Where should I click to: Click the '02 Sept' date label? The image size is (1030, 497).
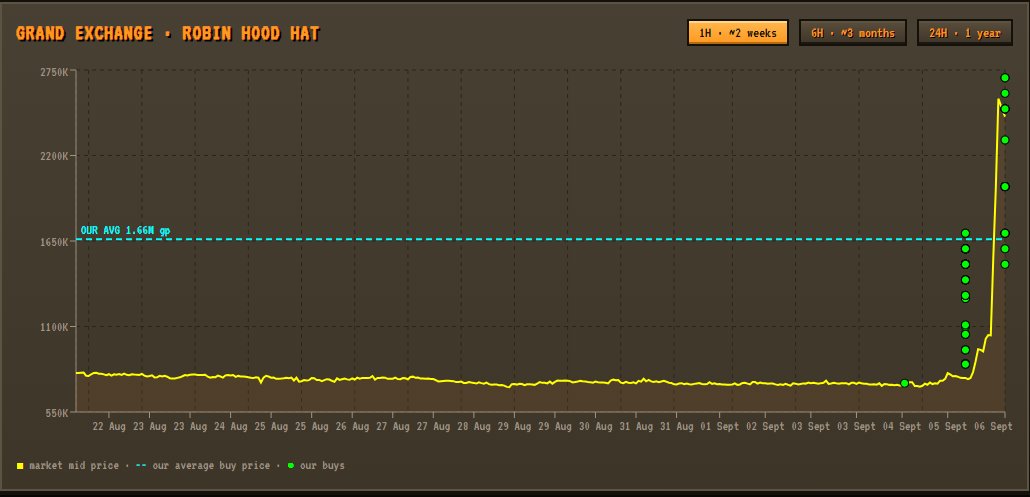click(765, 427)
